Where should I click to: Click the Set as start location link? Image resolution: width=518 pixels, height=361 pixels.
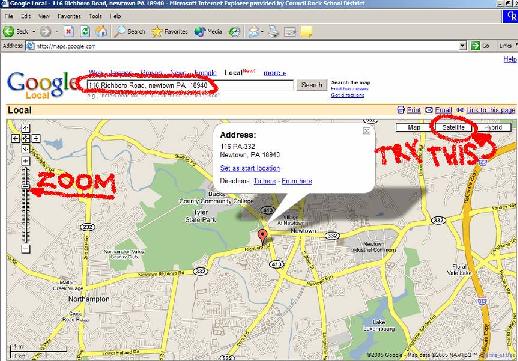click(250, 168)
